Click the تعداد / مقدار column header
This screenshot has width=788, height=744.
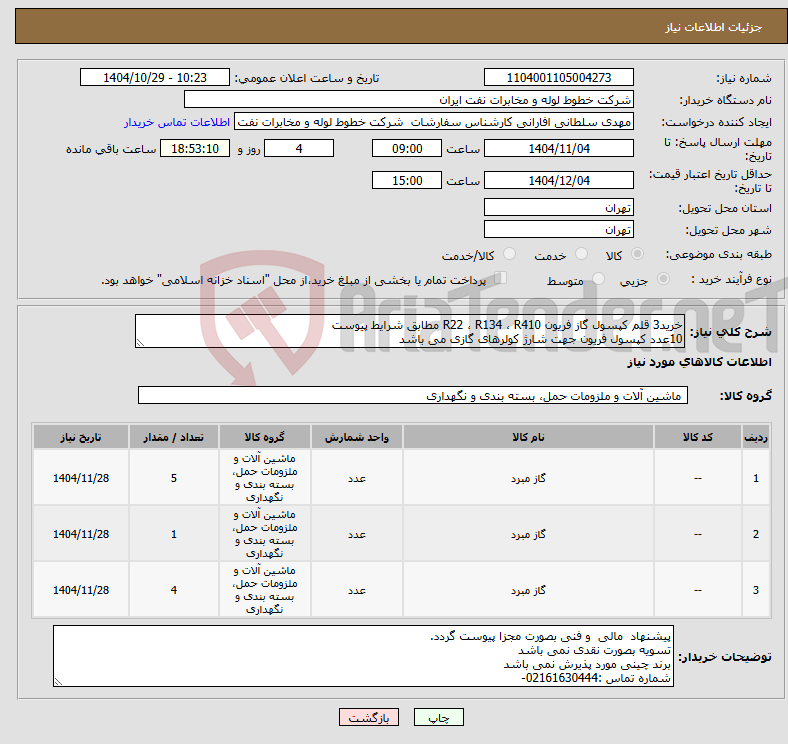pyautogui.click(x=174, y=437)
